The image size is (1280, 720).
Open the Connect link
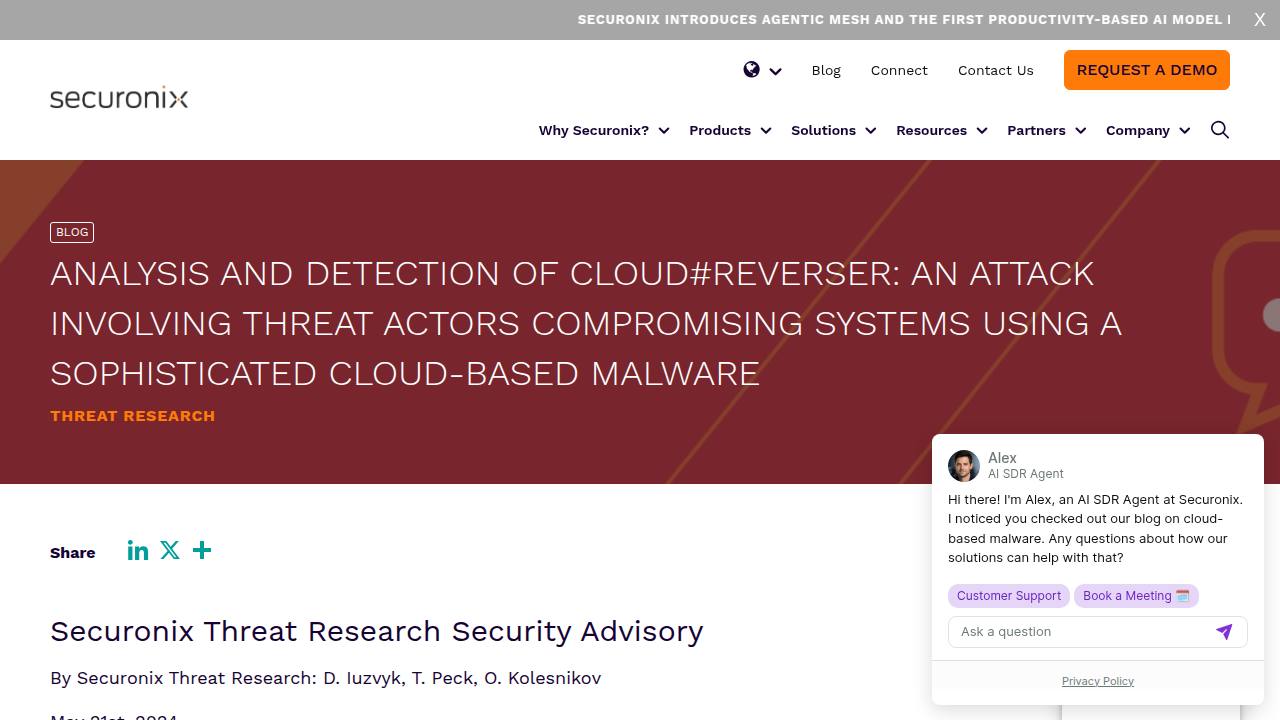pyautogui.click(x=899, y=70)
